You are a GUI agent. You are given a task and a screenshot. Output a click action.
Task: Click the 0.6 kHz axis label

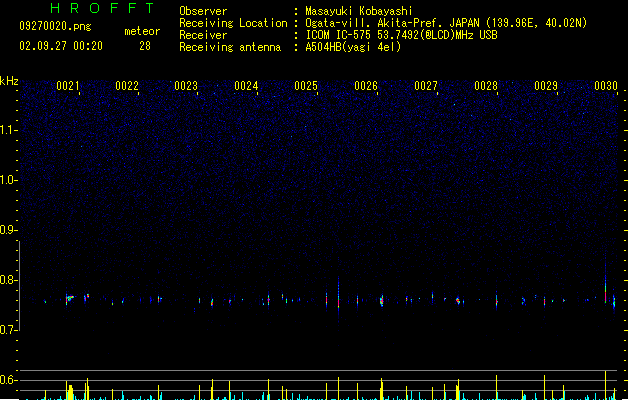tap(9, 380)
